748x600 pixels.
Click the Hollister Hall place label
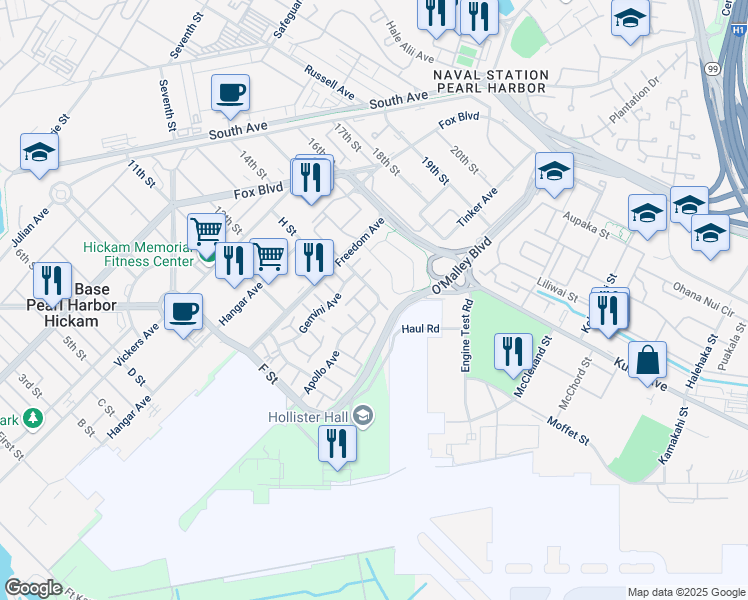tap(308, 417)
